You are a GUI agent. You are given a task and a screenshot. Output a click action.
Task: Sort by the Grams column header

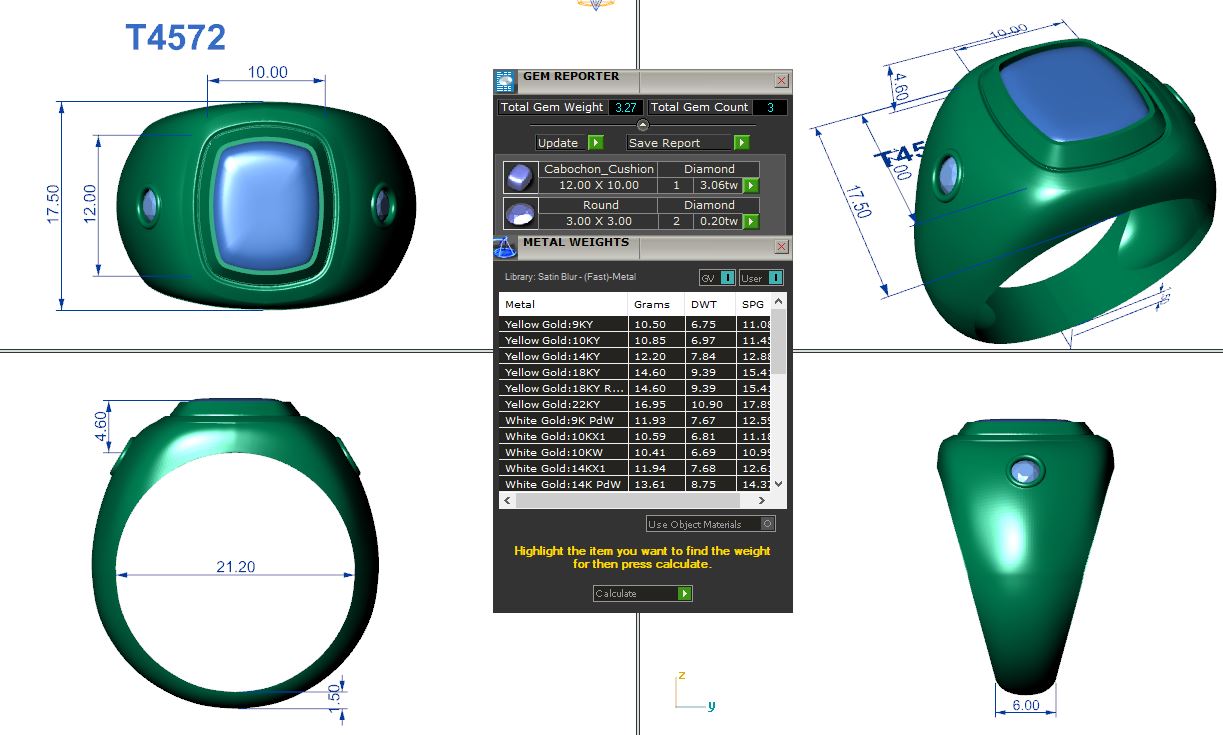(654, 304)
